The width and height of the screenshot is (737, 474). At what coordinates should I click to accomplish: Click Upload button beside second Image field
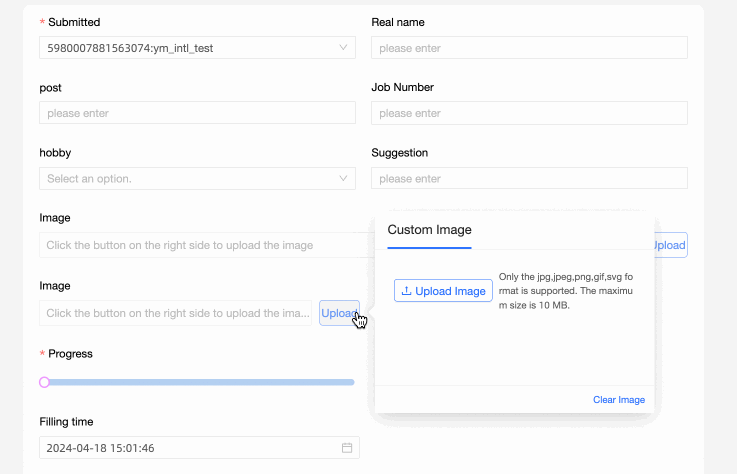(338, 313)
